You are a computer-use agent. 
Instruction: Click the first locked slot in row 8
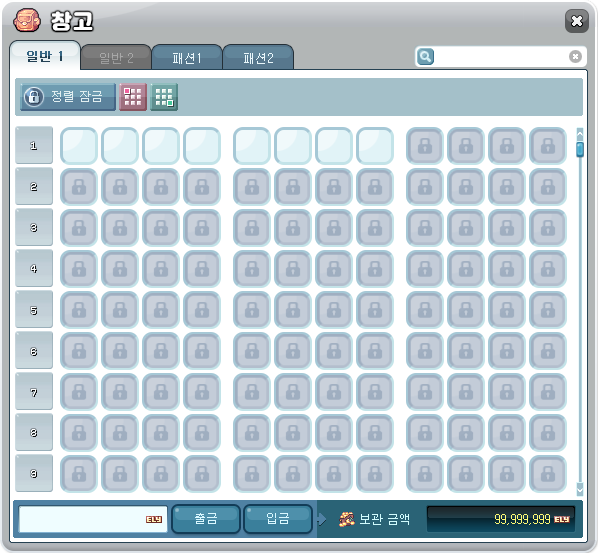[x=79, y=433]
